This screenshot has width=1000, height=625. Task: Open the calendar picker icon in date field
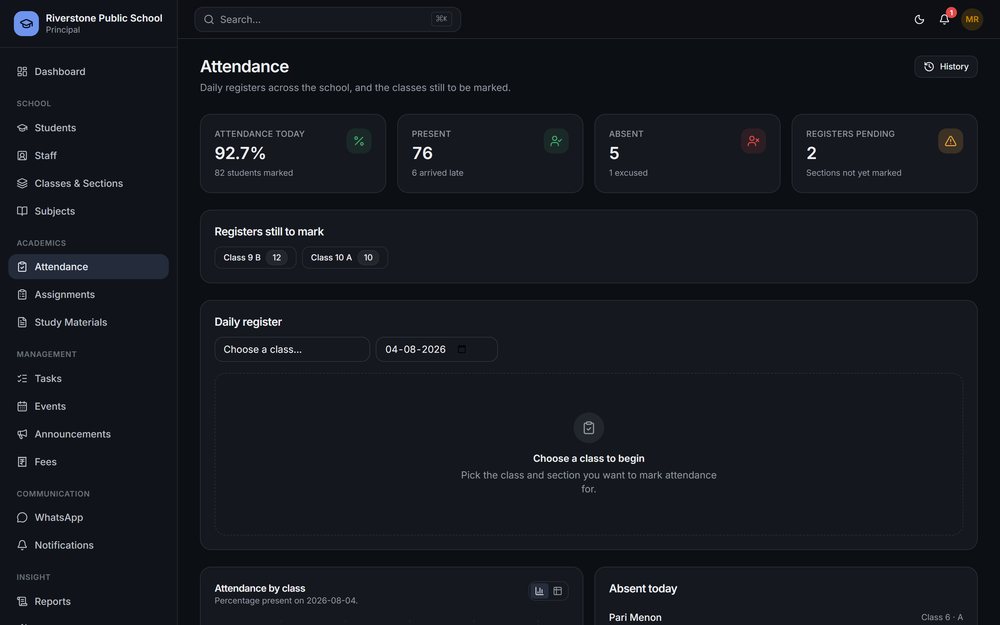click(x=462, y=349)
